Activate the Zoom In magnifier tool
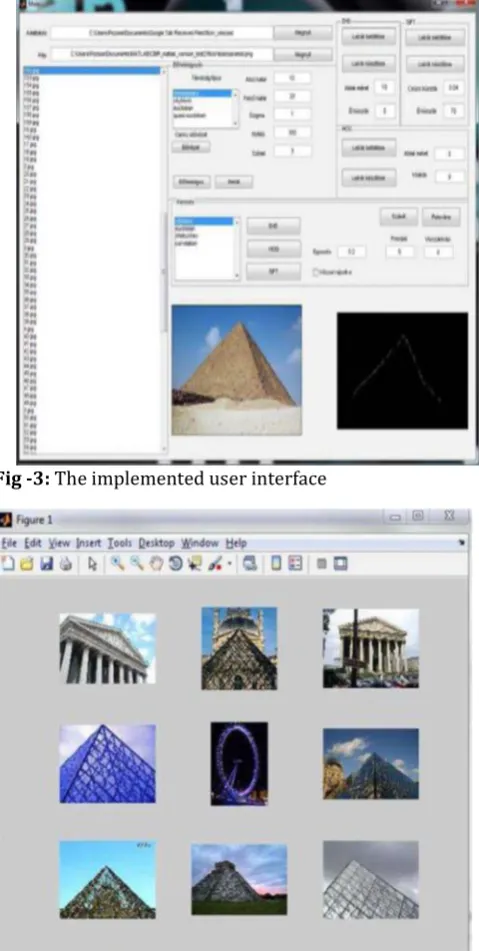 (x=118, y=564)
